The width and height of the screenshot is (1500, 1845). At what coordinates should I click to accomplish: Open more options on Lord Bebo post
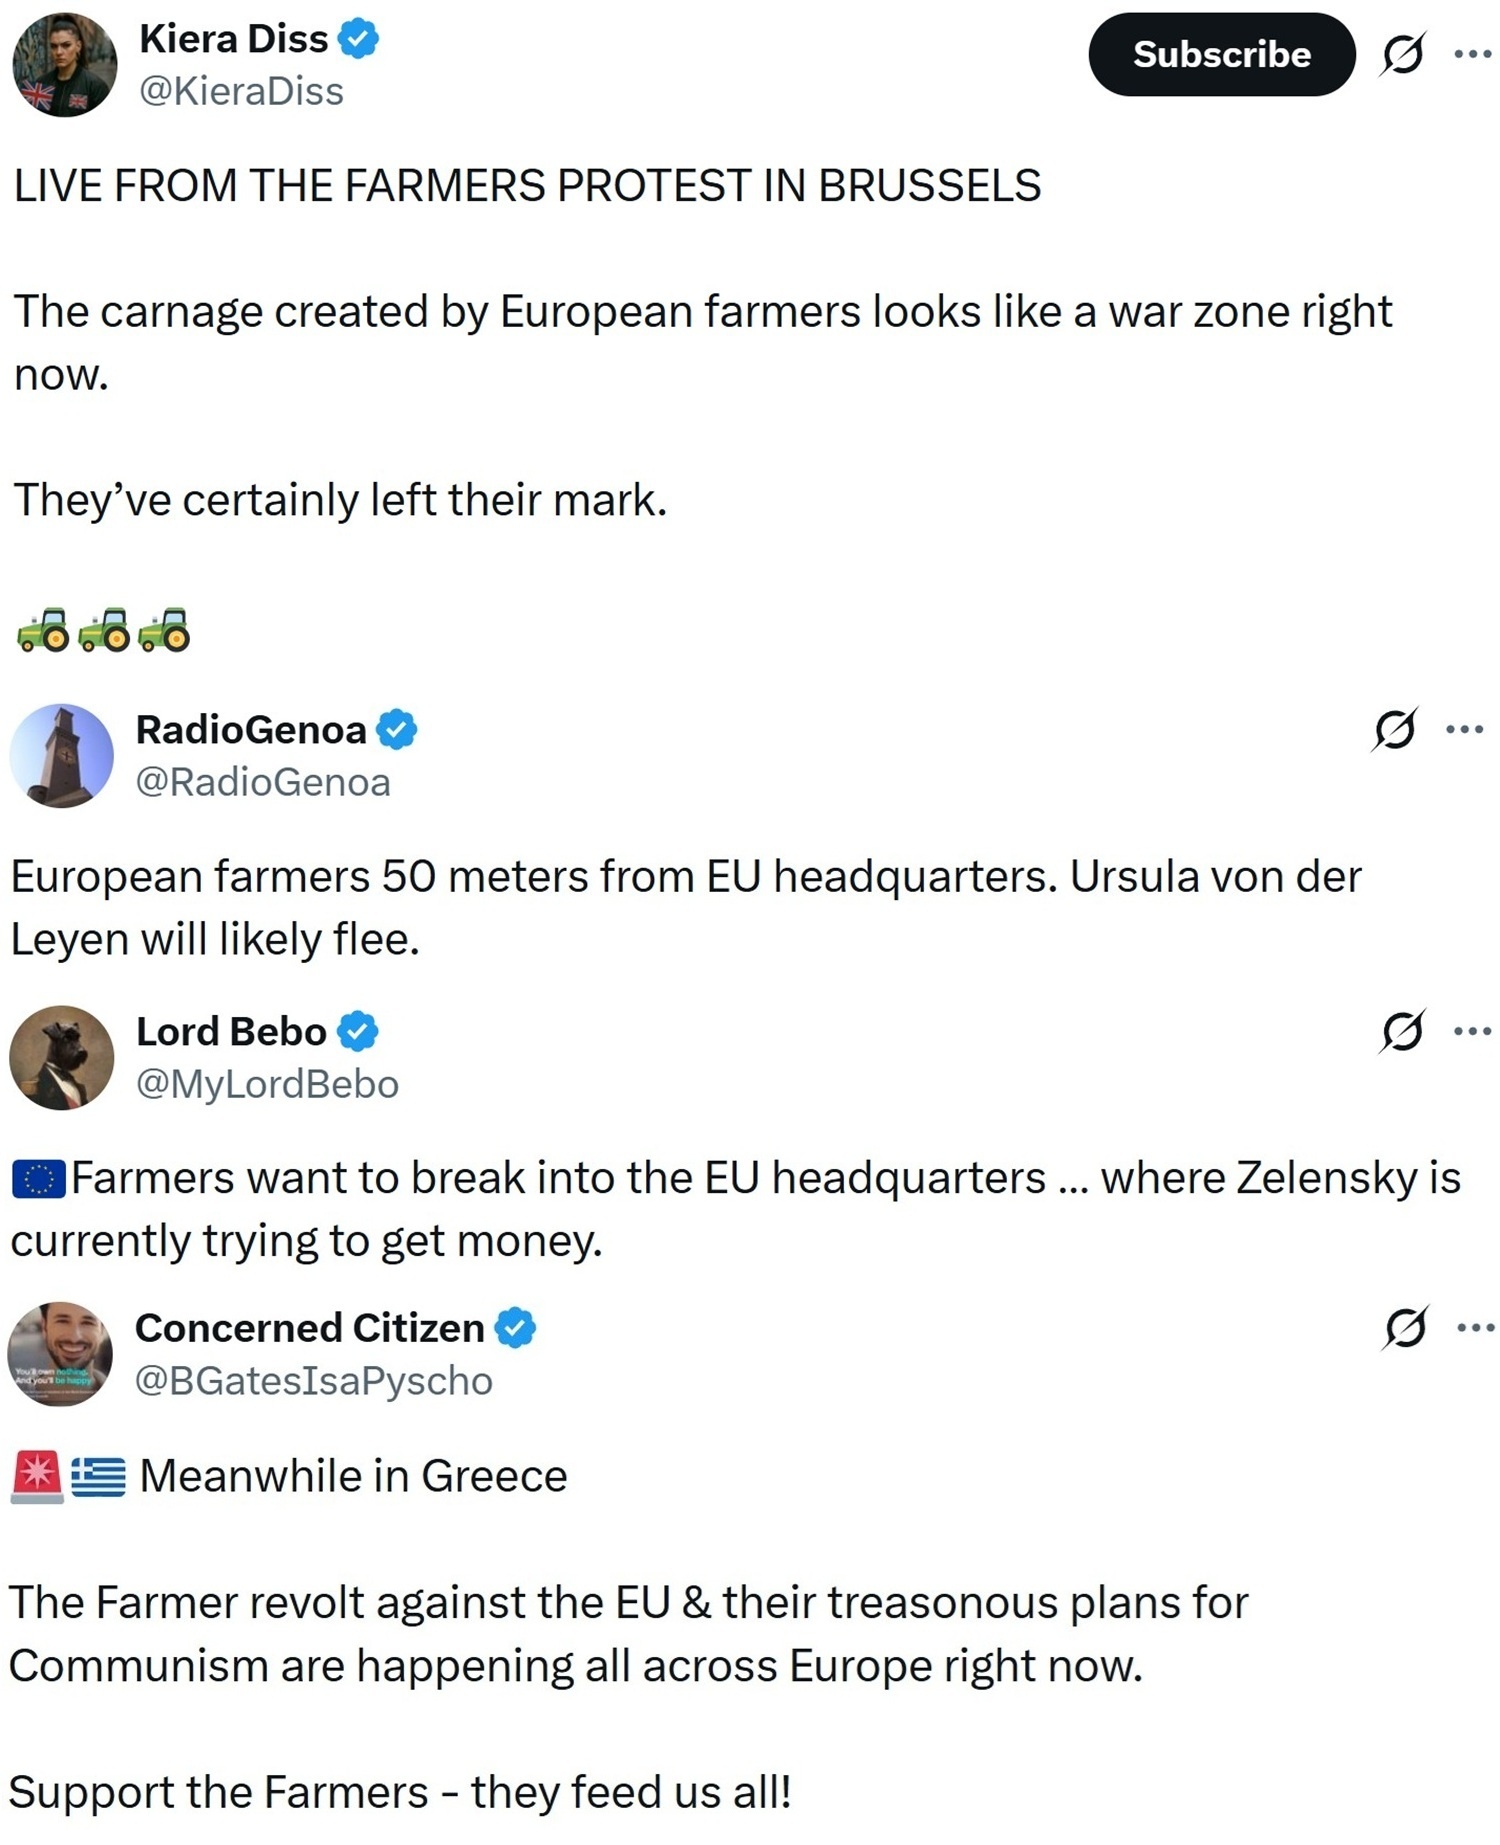tap(1472, 1031)
